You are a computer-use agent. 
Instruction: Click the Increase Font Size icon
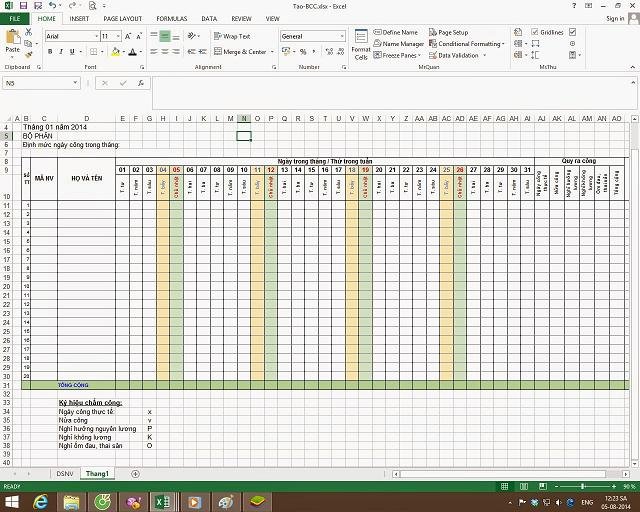pyautogui.click(x=128, y=36)
